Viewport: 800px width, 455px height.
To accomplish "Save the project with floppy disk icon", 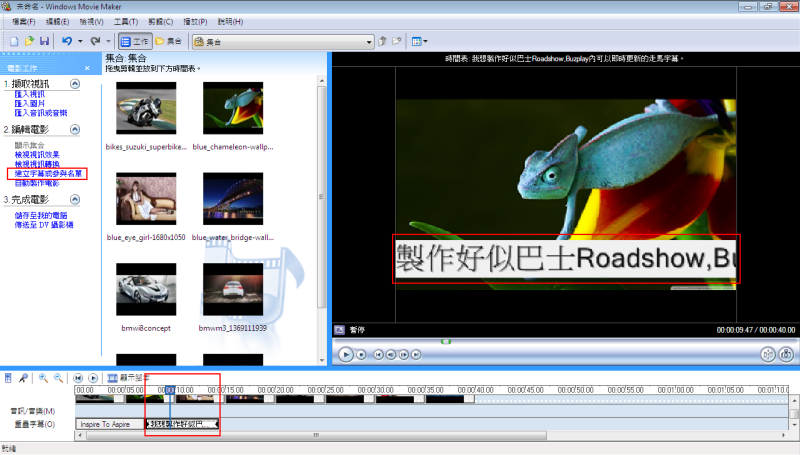I will click(x=44, y=41).
